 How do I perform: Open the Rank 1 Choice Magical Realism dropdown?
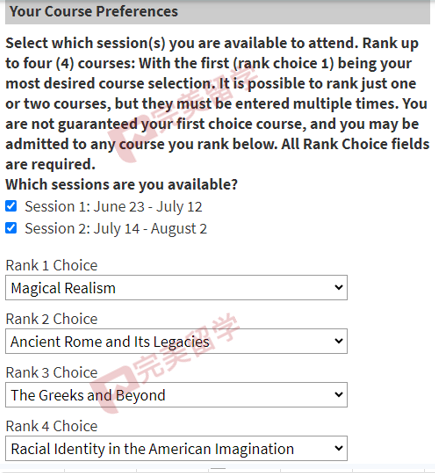176,287
